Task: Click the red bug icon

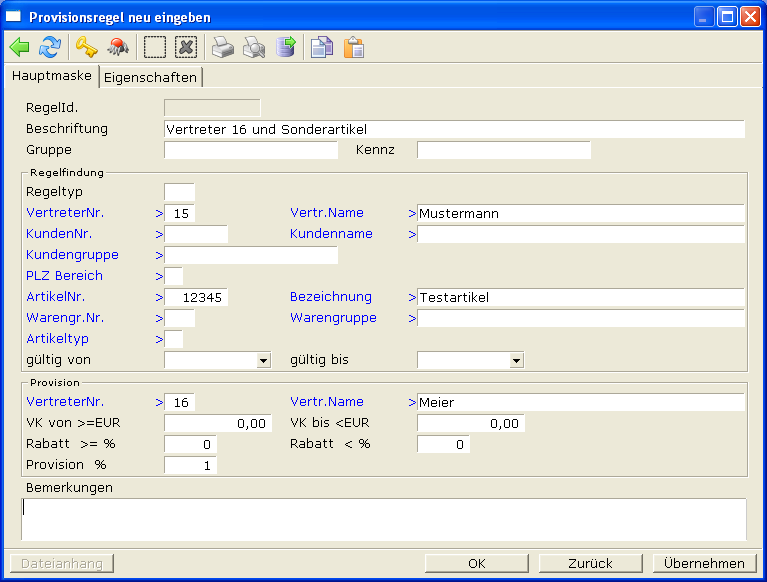Action: coord(119,47)
